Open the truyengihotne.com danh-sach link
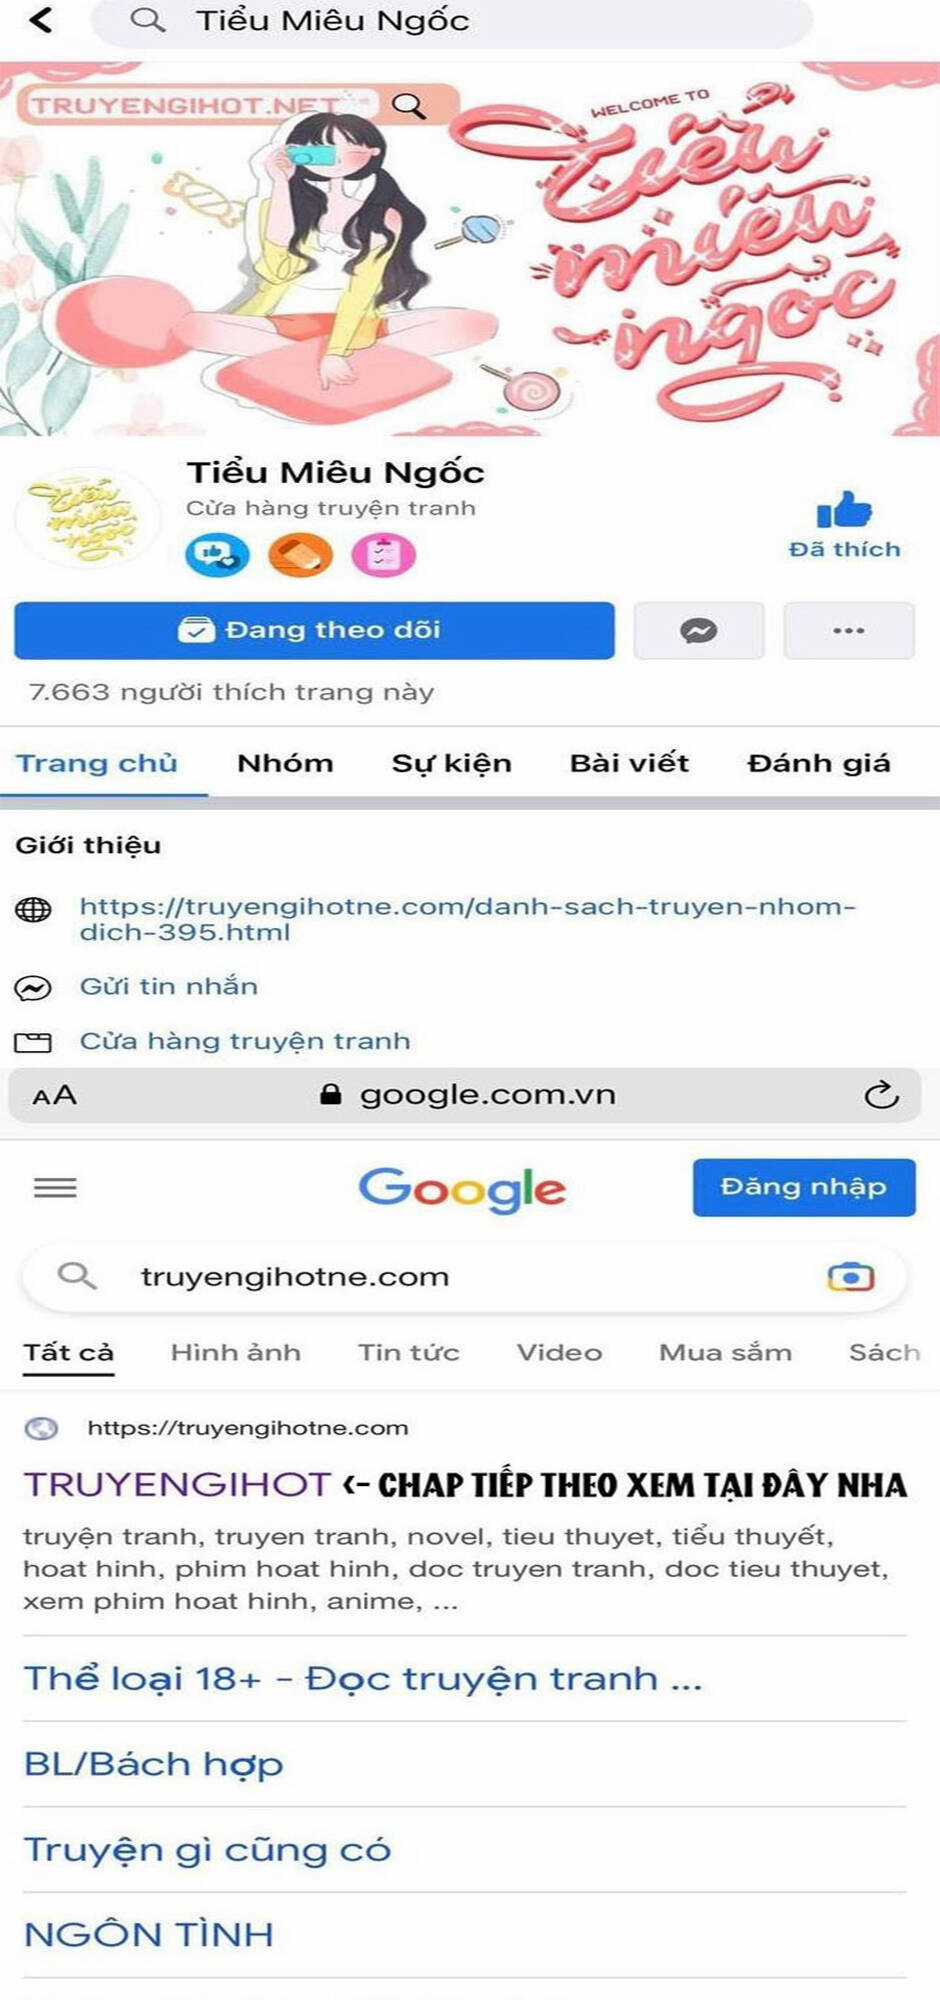 click(467, 919)
